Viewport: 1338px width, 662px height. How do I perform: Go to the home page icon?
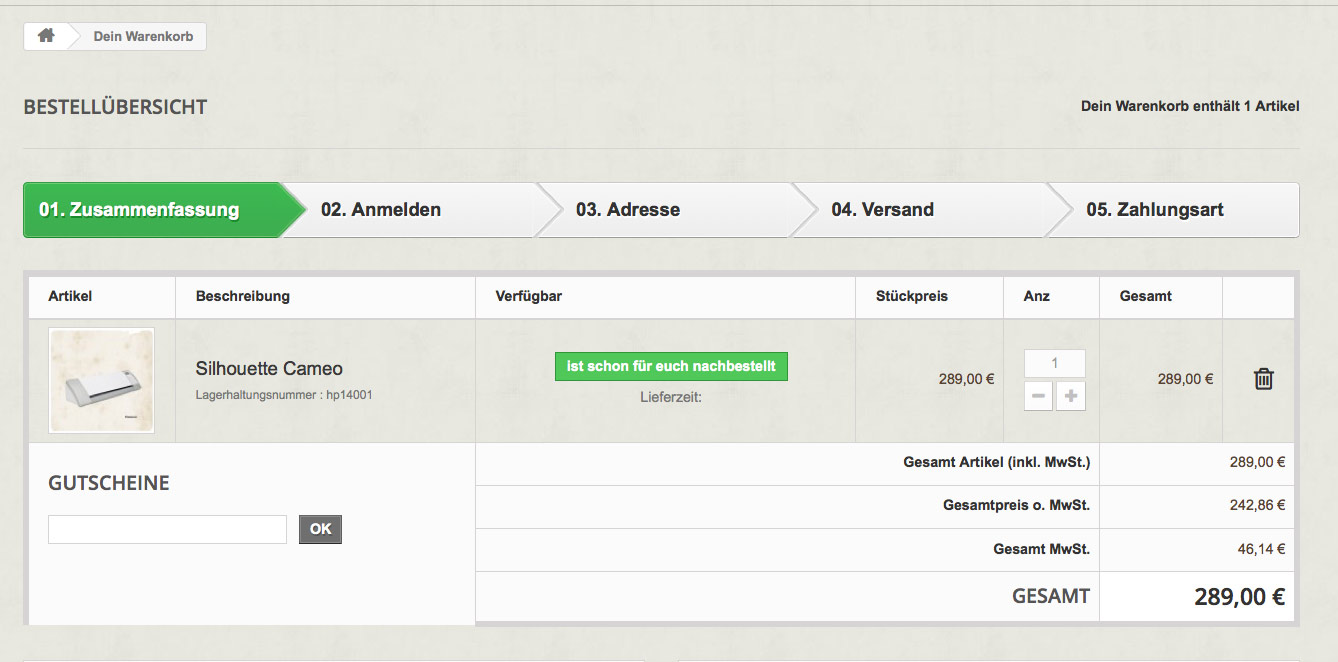click(x=46, y=36)
